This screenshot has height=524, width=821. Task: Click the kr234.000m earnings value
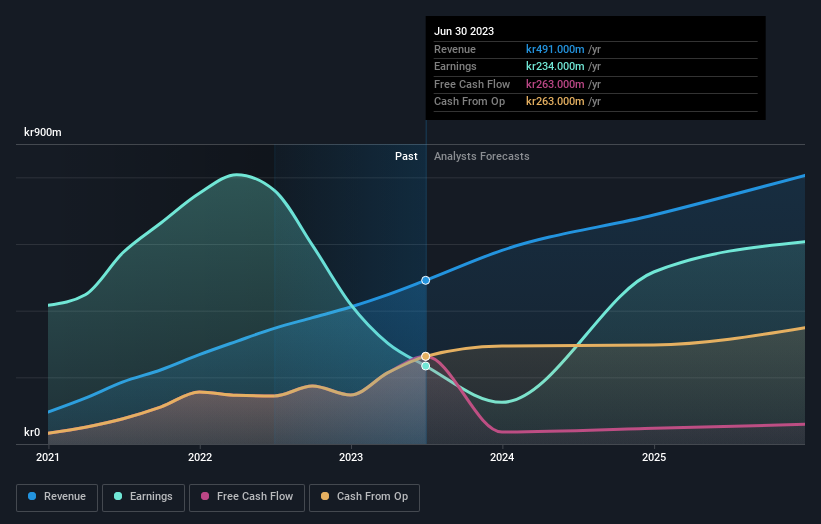(x=555, y=66)
